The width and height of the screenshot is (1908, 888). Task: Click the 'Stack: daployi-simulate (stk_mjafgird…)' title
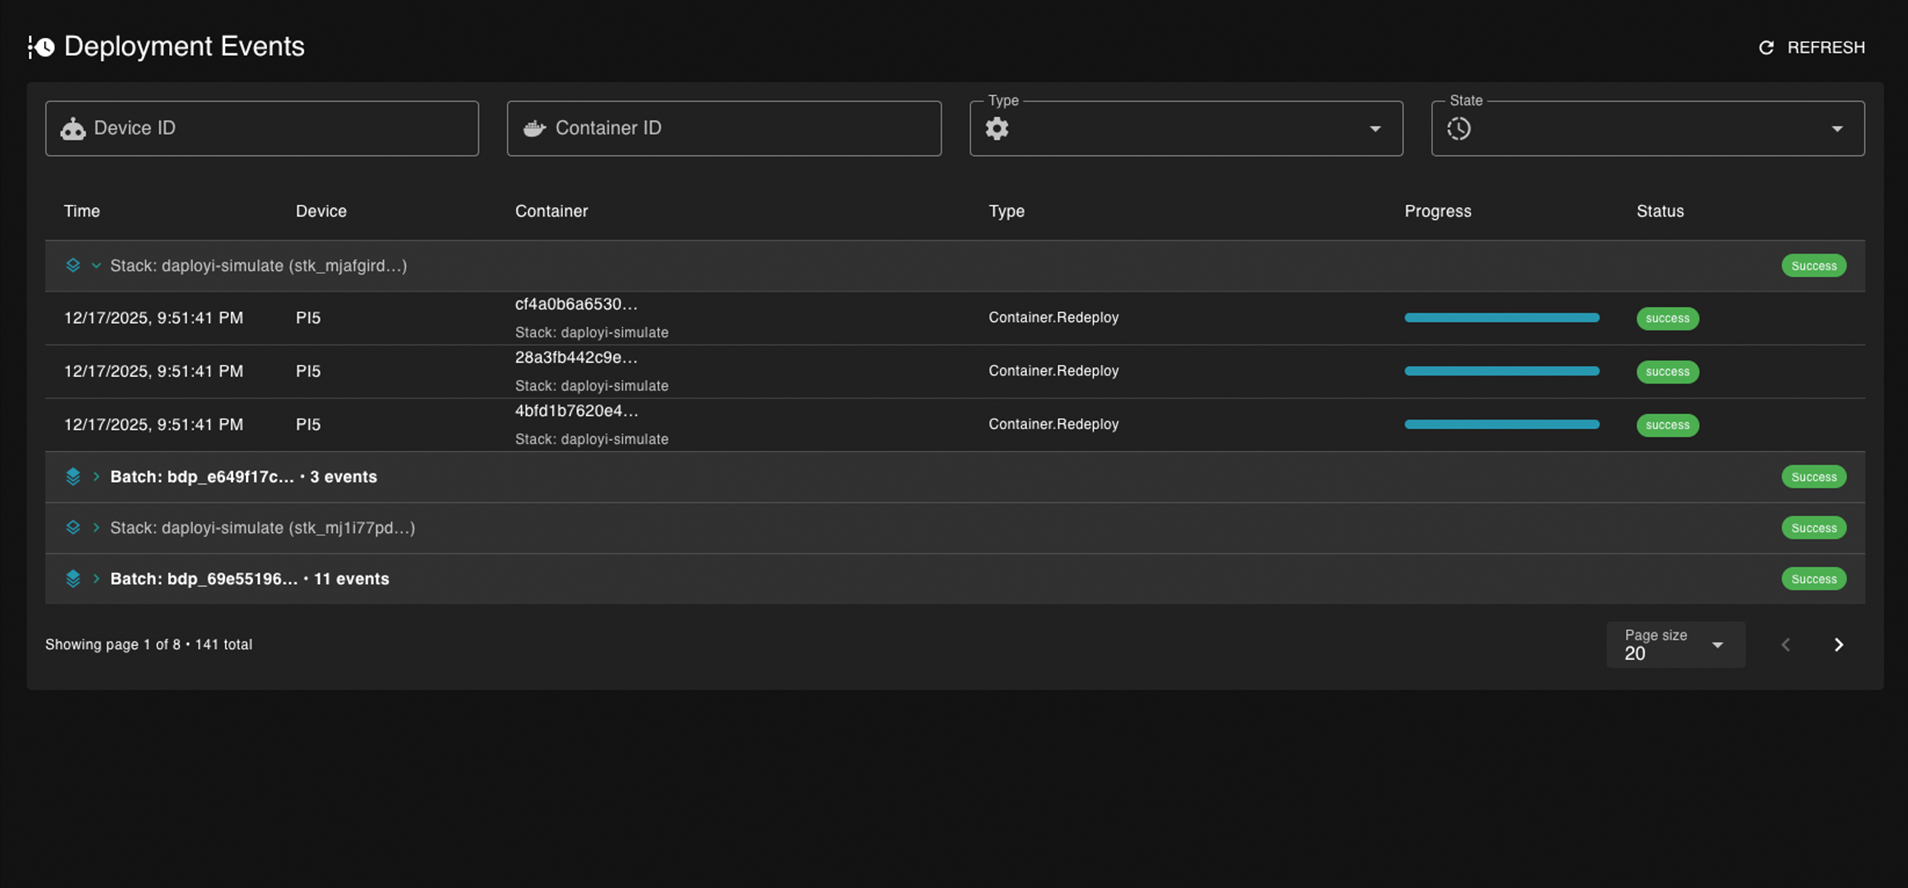[x=258, y=266]
